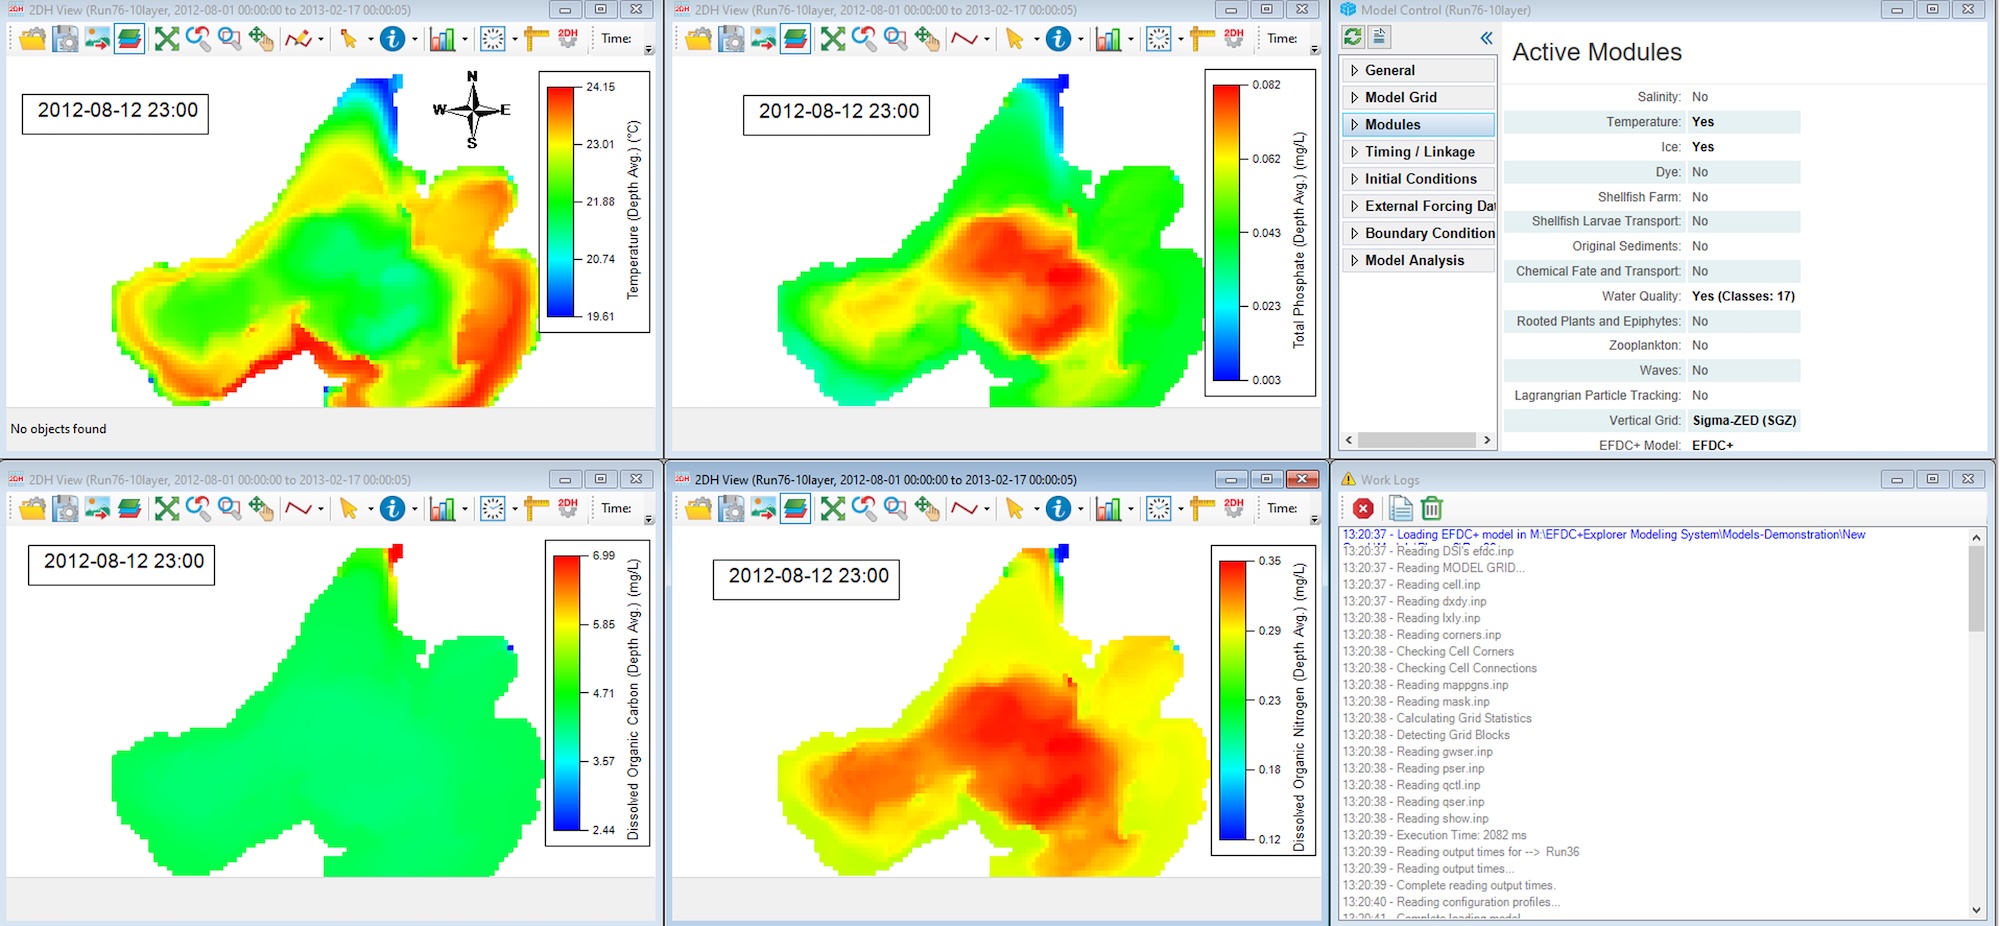Screen dimensions: 2000x926
Task: Select the pan hand tool in Total Phosphate view
Action: 927,39
